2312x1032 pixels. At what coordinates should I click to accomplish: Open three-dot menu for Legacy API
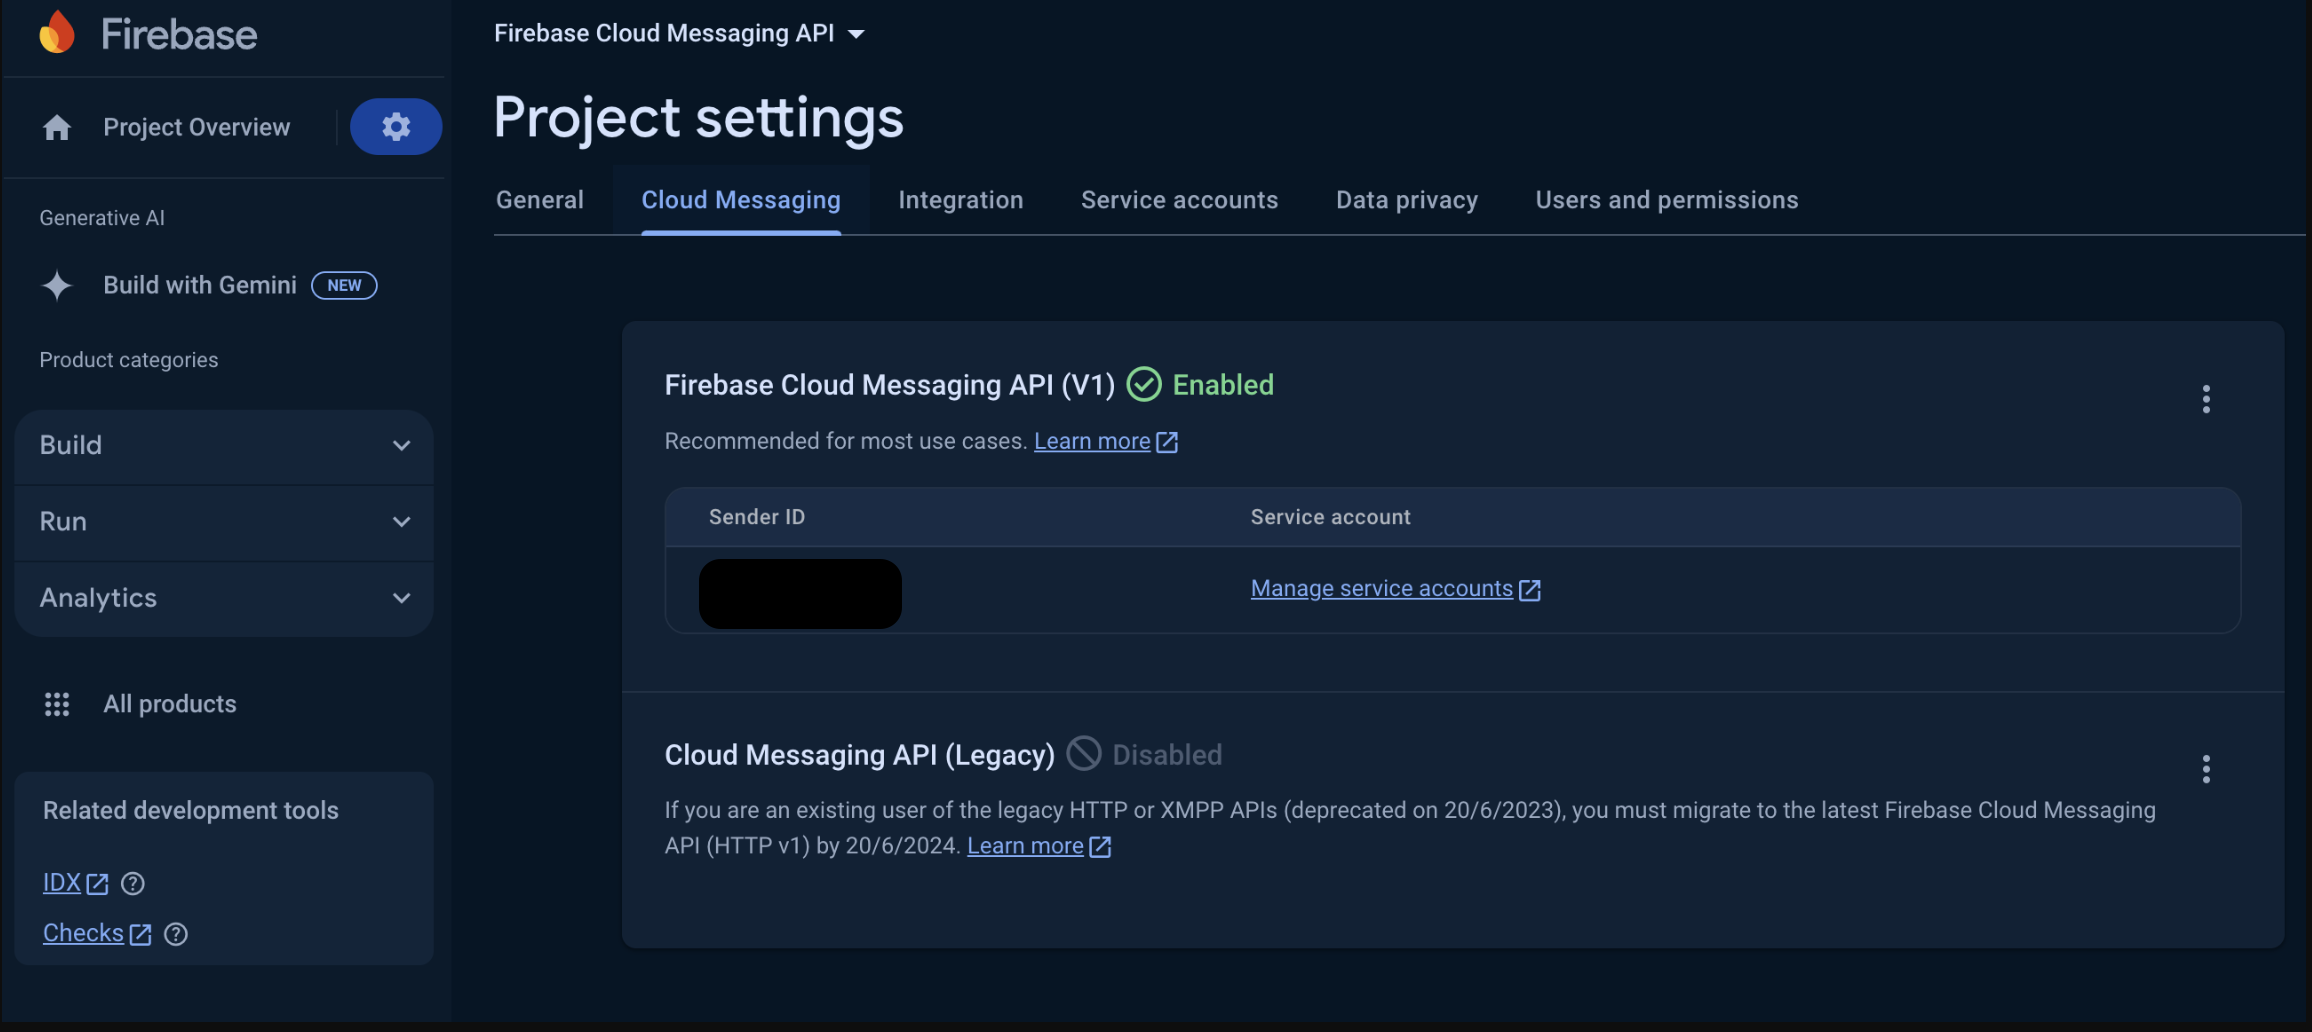[x=2205, y=769]
